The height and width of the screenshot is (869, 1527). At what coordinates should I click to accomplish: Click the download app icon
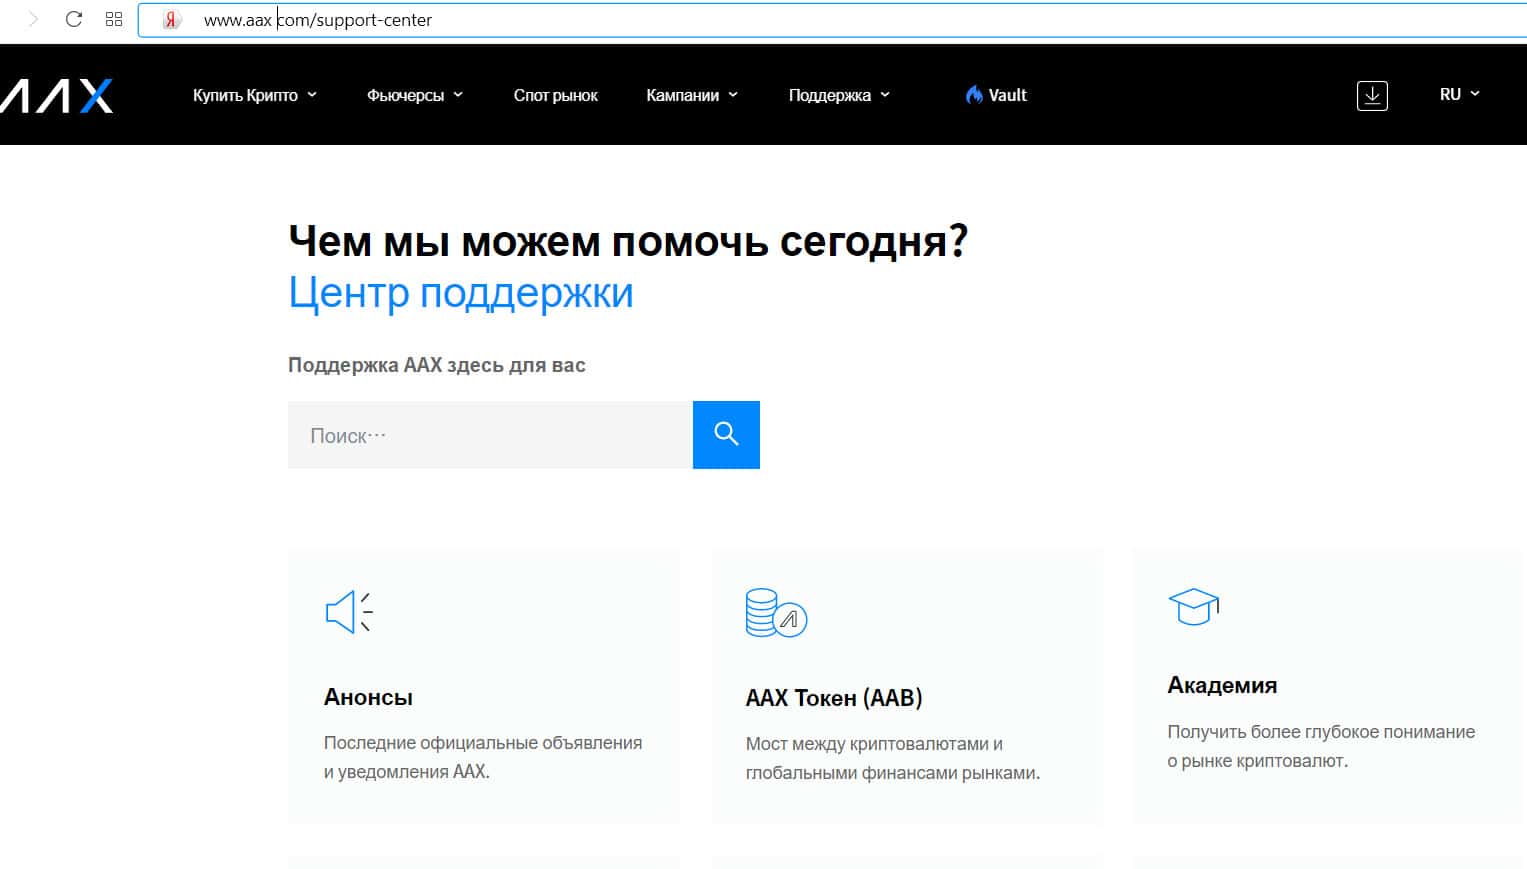tap(1372, 95)
